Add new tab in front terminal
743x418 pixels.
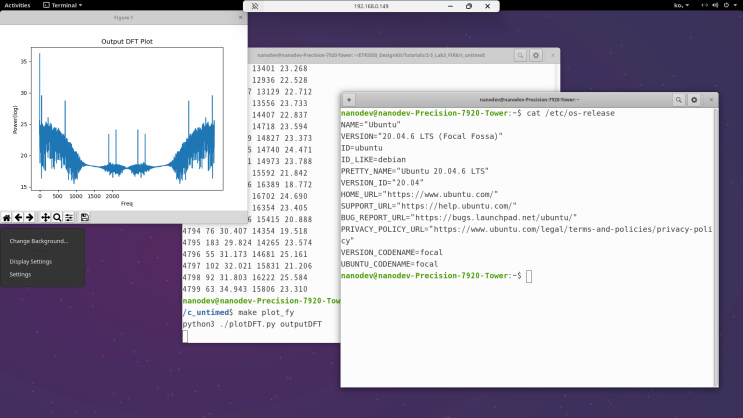coord(349,100)
